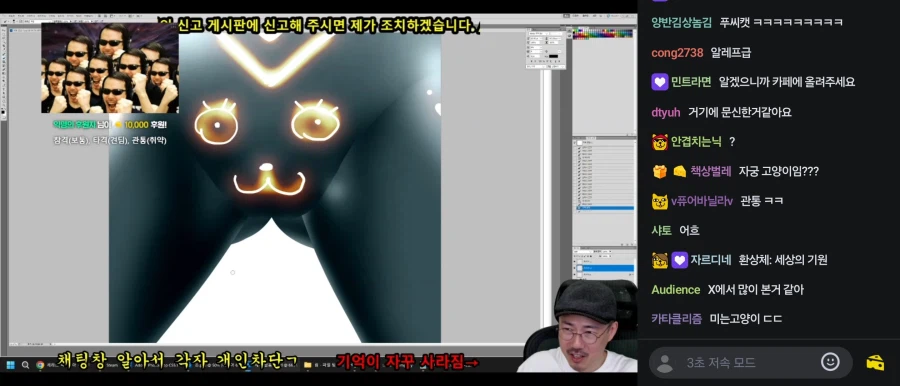900x386 pixels.
Task: Click the purple heart badge next to 자르디네
Action: pyautogui.click(x=680, y=260)
